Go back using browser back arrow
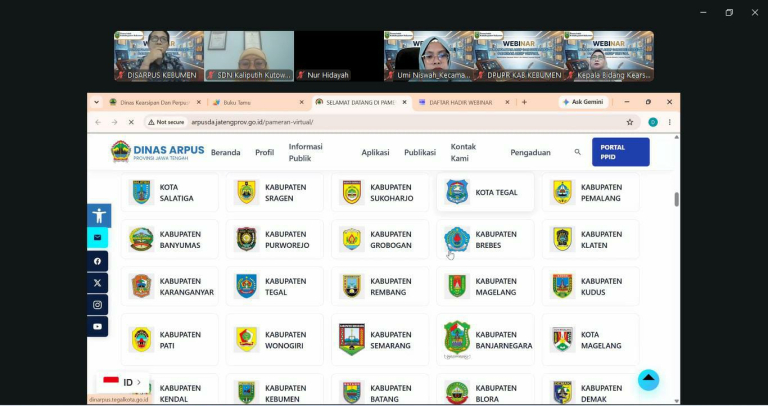The height and width of the screenshot is (406, 768). [x=98, y=122]
